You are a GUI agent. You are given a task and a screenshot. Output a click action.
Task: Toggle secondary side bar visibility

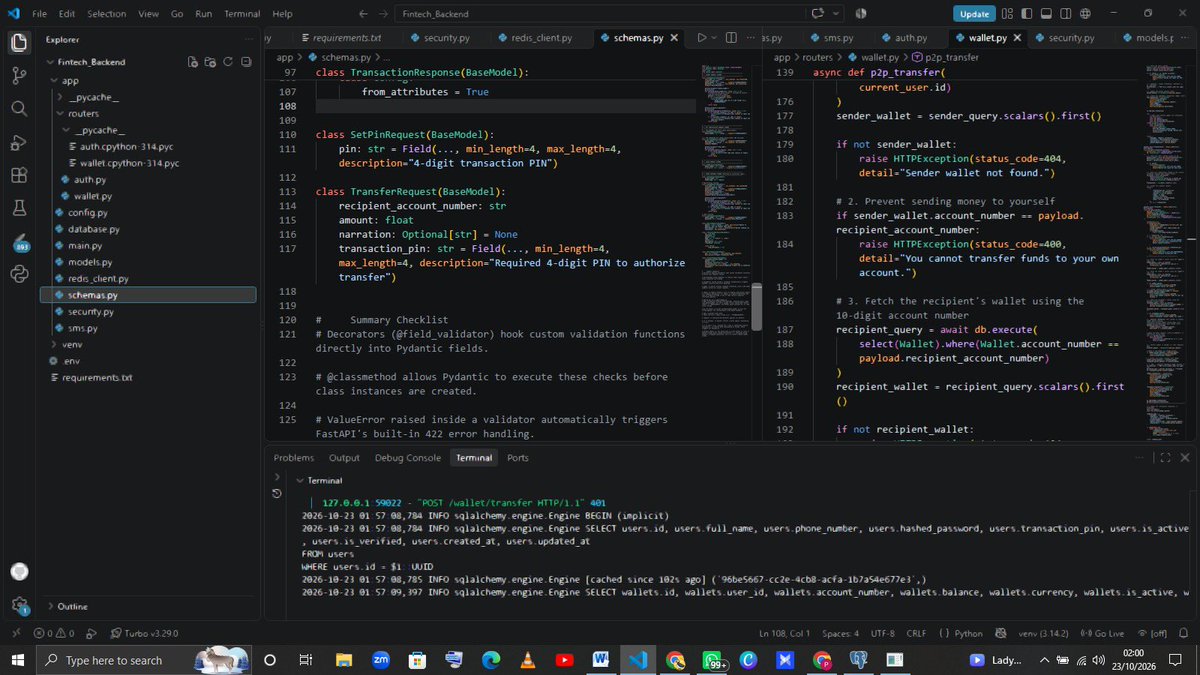1065,13
